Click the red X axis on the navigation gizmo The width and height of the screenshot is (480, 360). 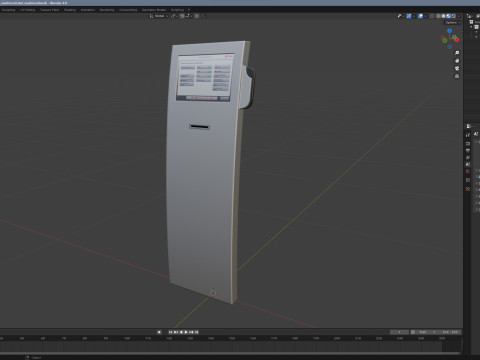(x=456, y=40)
